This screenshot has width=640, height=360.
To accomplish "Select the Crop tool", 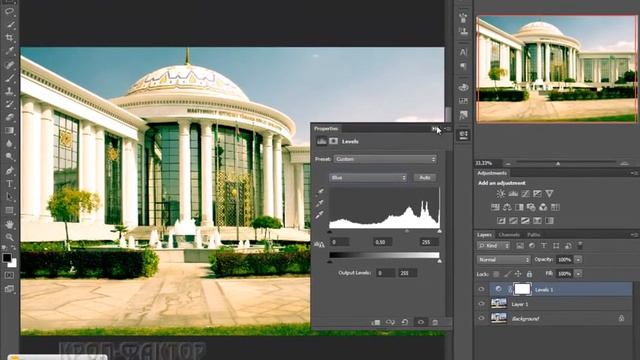I will [9, 38].
